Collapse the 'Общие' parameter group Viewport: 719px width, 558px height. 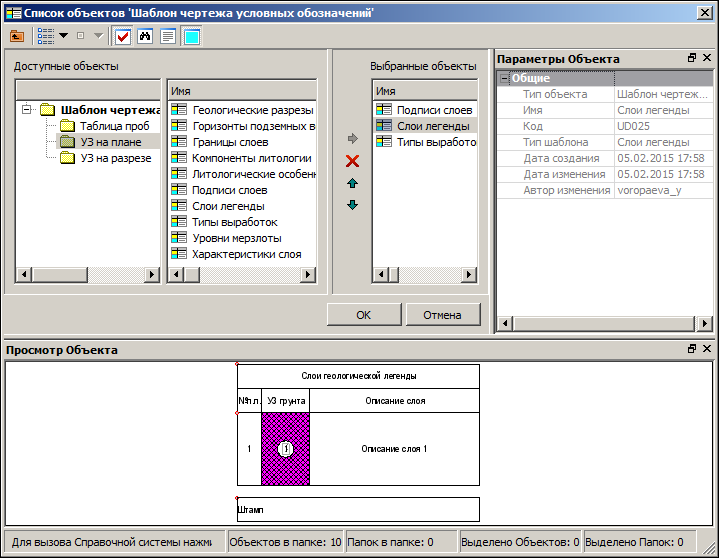point(504,78)
